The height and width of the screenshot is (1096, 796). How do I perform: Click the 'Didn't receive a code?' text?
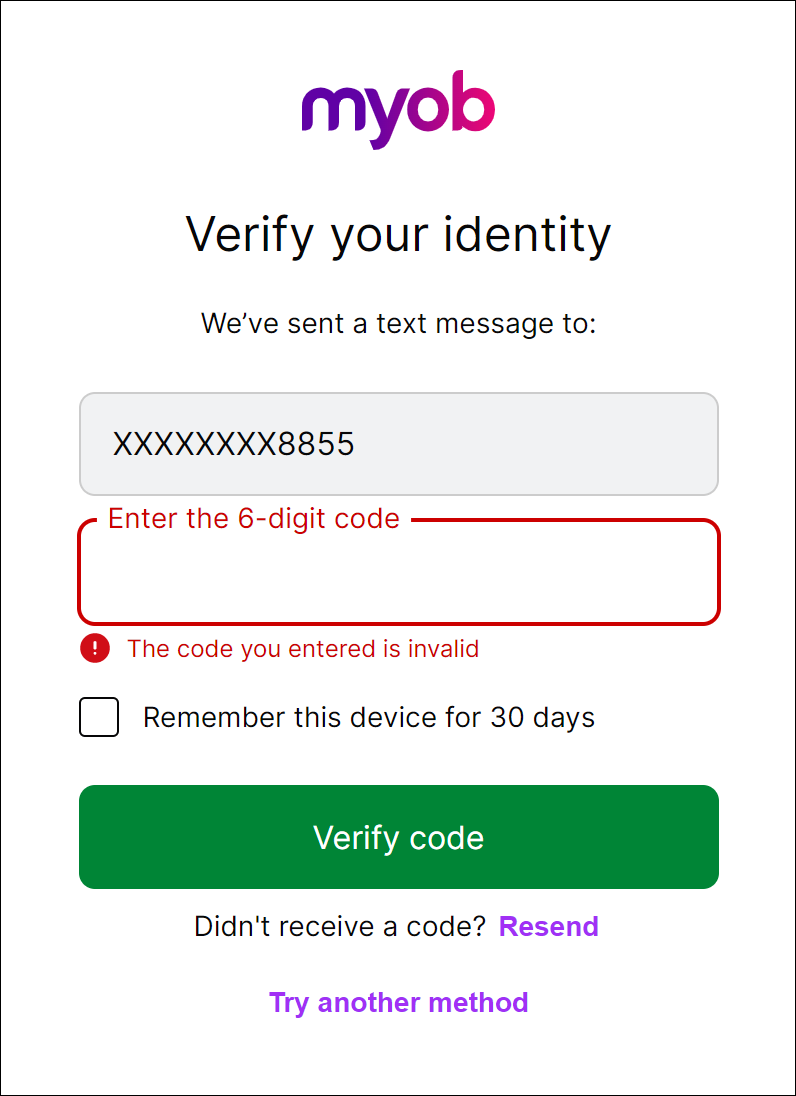tap(340, 926)
